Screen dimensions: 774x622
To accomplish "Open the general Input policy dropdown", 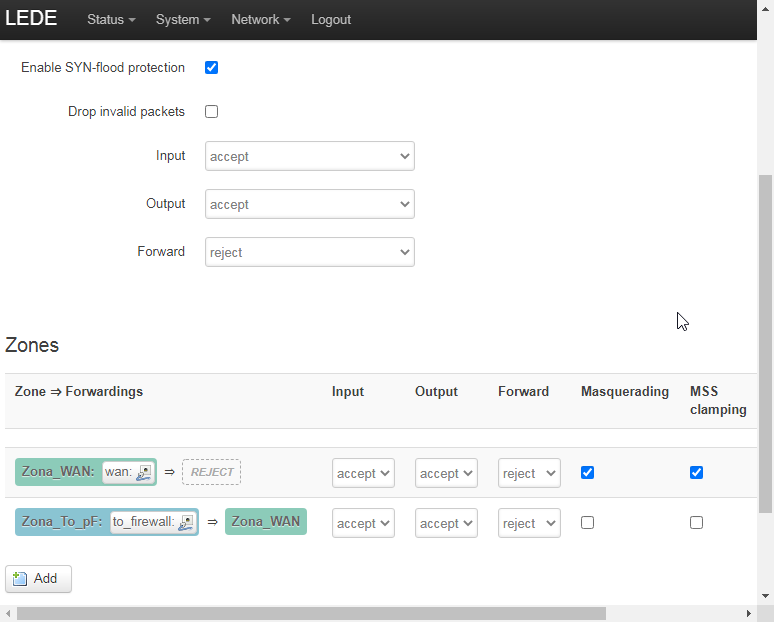I will point(310,156).
